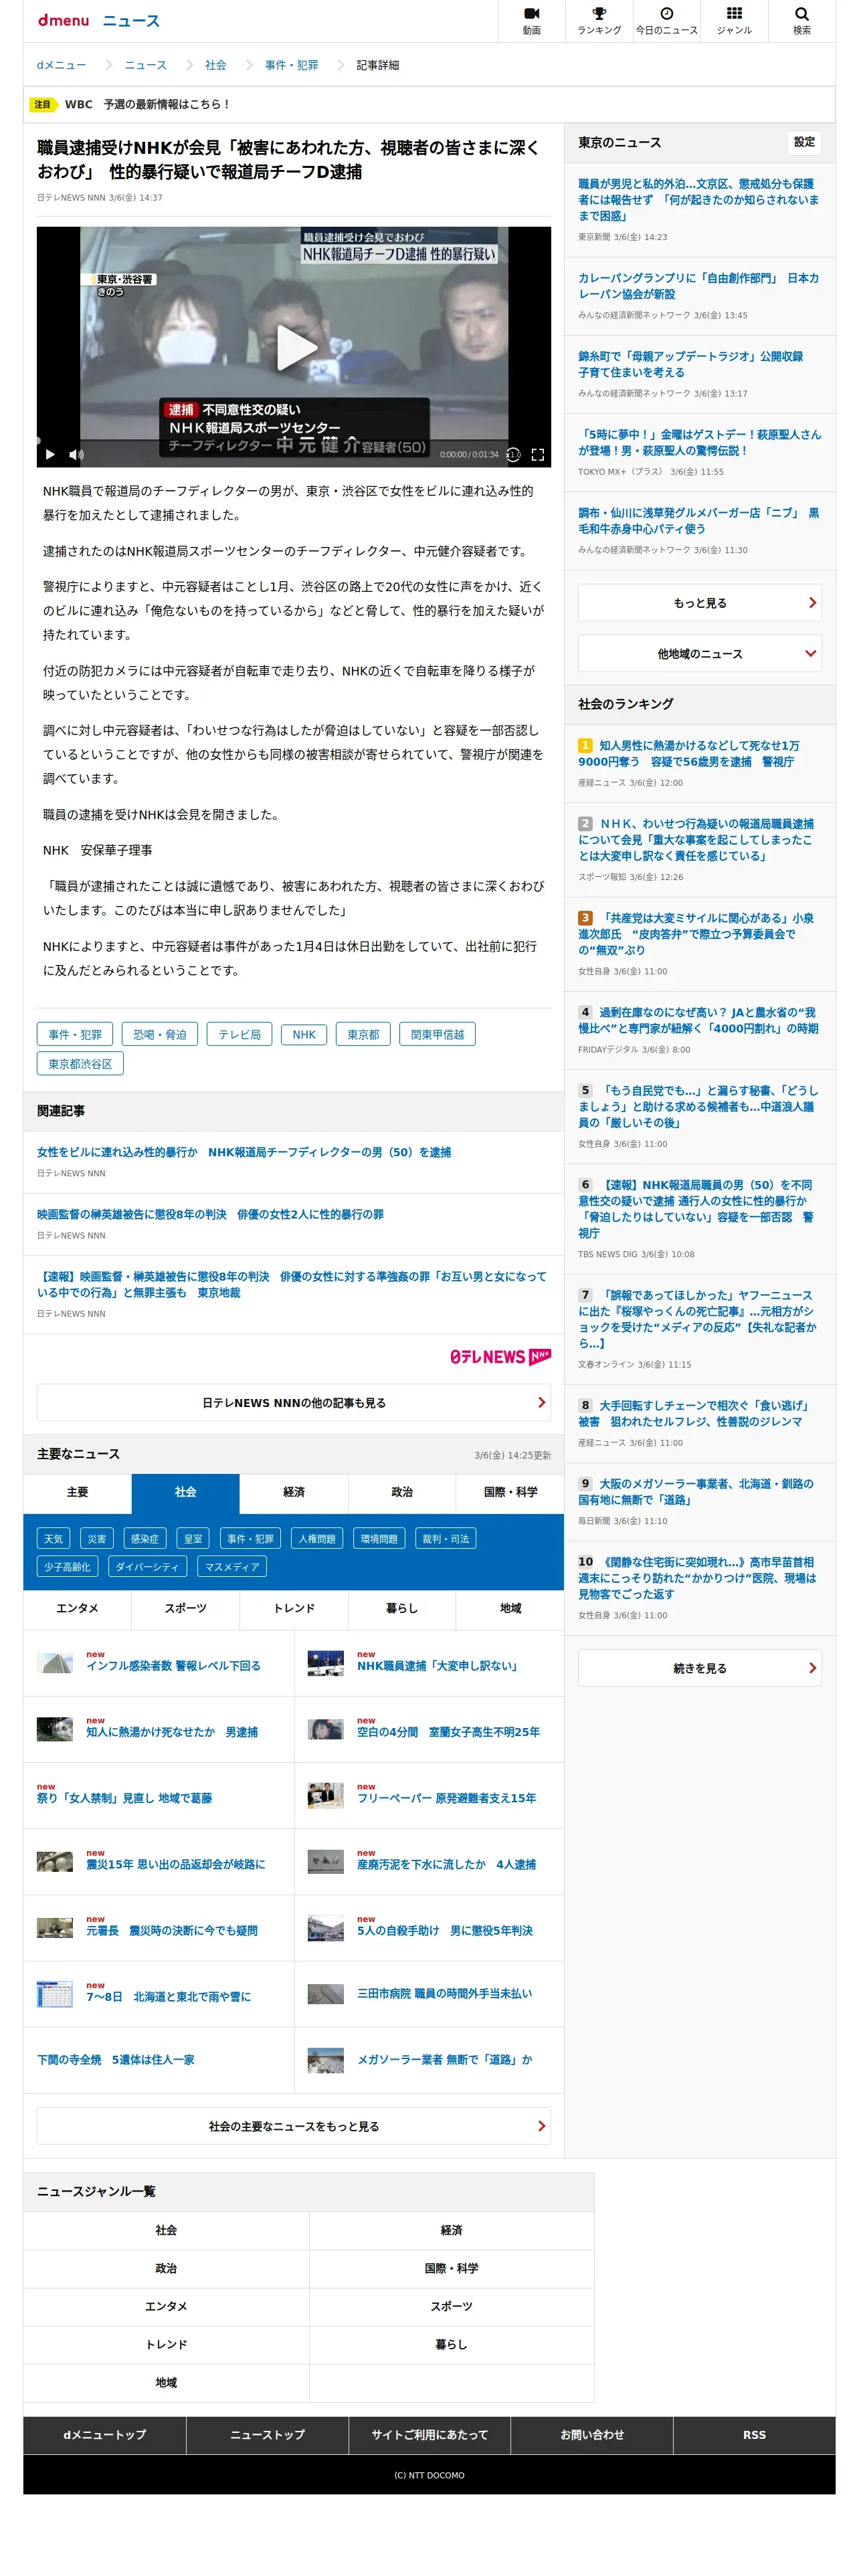Open thumbnail for NHK職員逮捕 headline
Viewport: 859px width, 2576px height.
click(325, 1662)
